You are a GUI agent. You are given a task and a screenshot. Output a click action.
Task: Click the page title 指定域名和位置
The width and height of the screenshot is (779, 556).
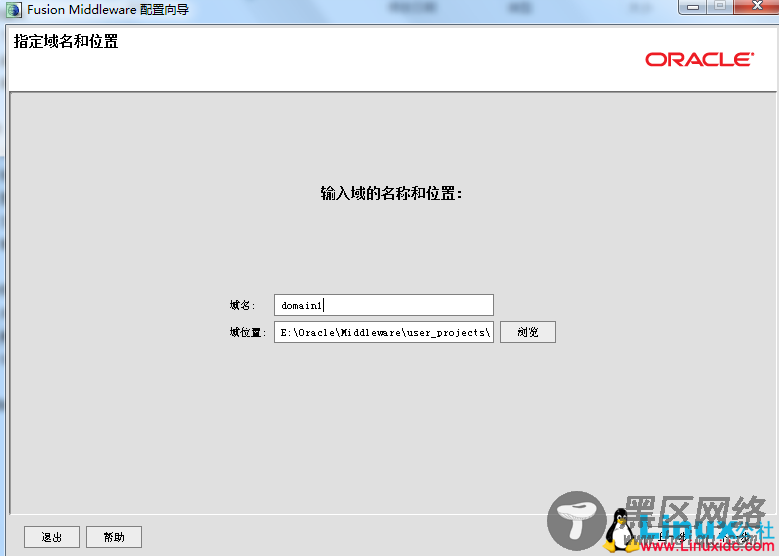point(66,41)
